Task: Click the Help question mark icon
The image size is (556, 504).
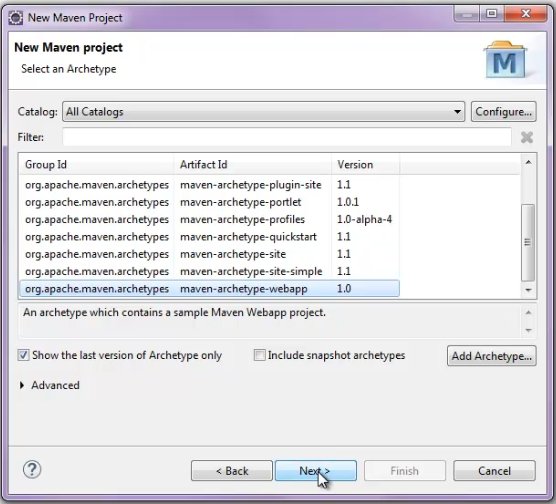Action: (x=32, y=470)
